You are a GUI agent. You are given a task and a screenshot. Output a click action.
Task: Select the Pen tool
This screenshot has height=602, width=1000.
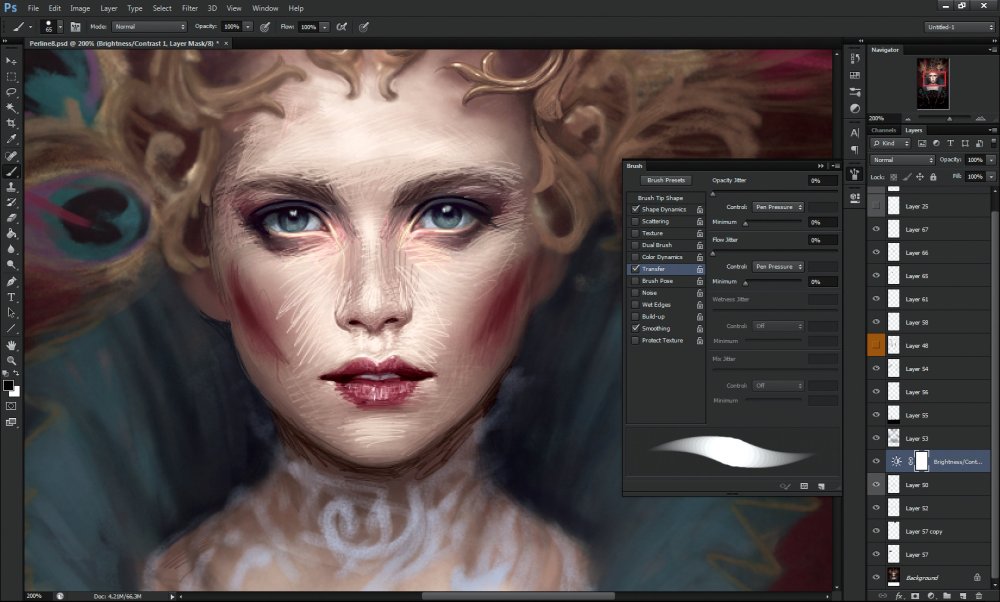pos(11,281)
